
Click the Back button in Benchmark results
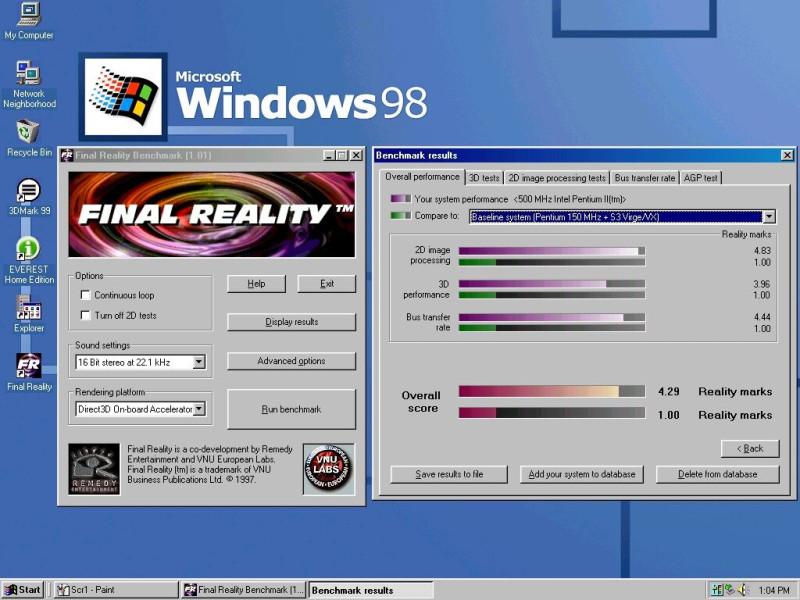(x=750, y=448)
